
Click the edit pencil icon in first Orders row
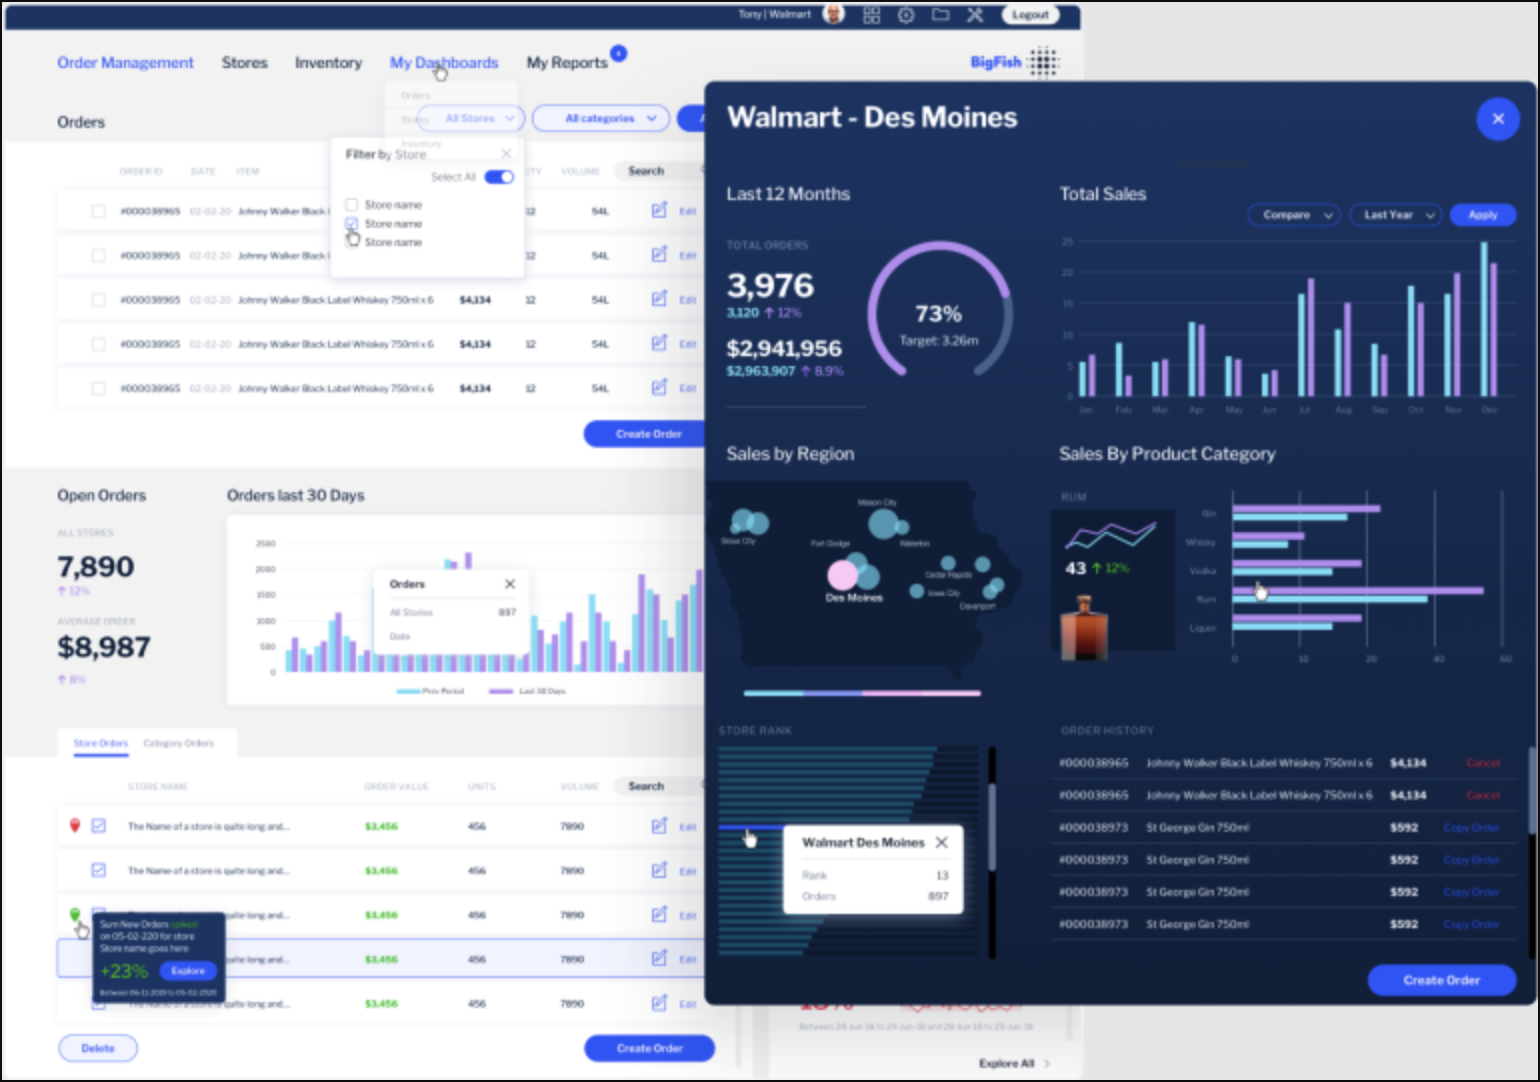tap(659, 210)
